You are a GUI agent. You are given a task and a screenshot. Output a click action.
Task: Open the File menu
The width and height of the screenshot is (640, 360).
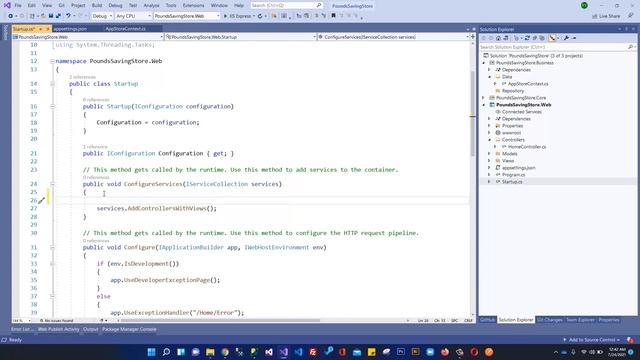(18, 6)
